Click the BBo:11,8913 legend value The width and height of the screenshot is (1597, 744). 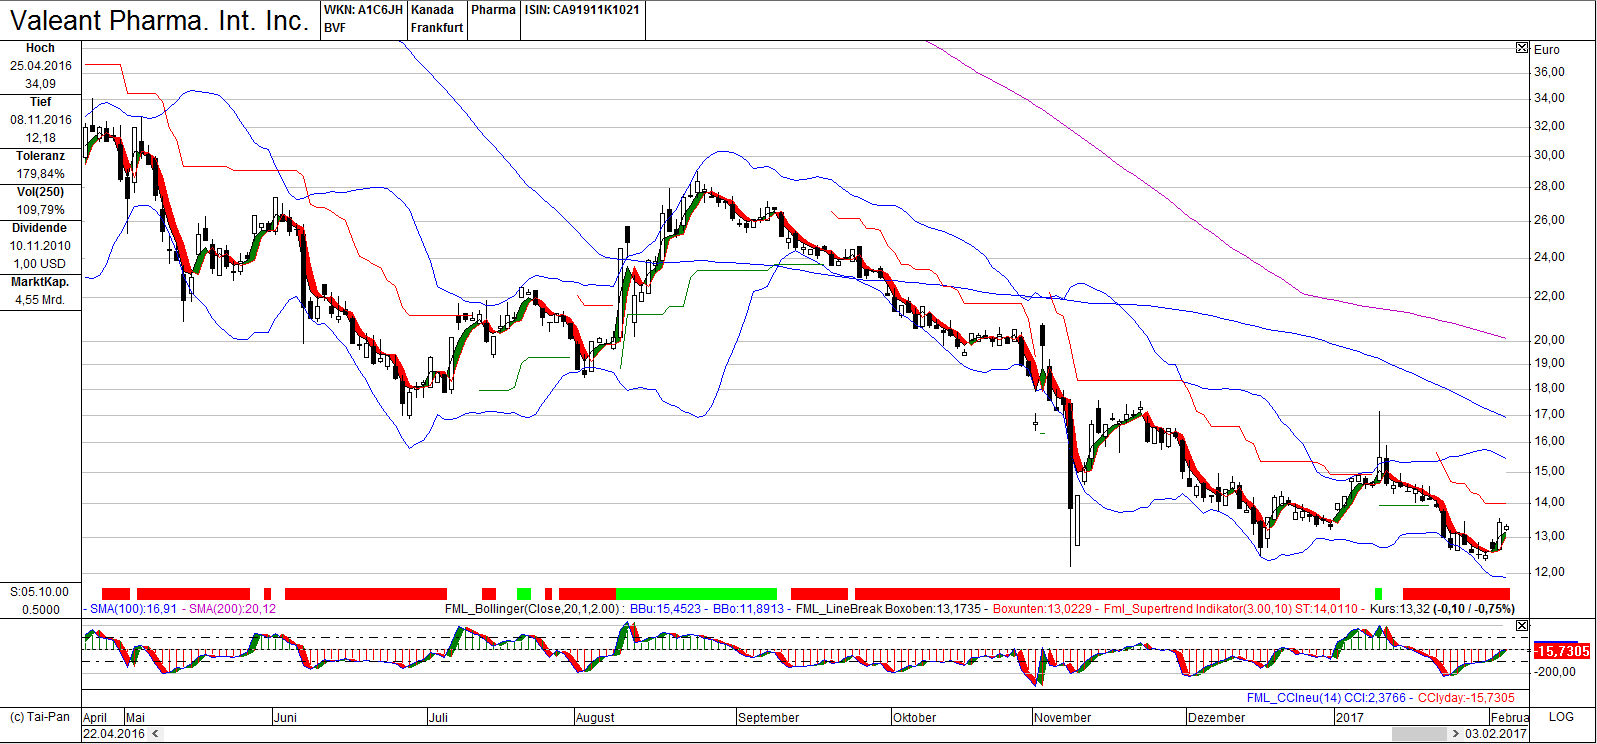point(748,609)
